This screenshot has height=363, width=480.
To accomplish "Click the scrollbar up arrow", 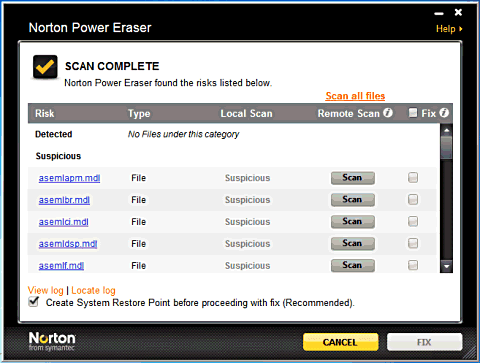I will [446, 130].
